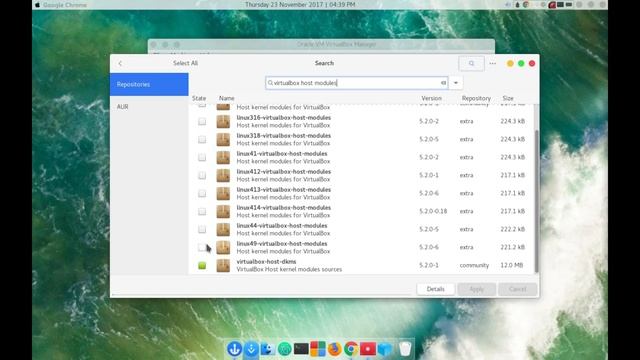The width and height of the screenshot is (640, 360).
Task: Open the Finder-style file manager dock icon
Action: pyautogui.click(x=268, y=349)
